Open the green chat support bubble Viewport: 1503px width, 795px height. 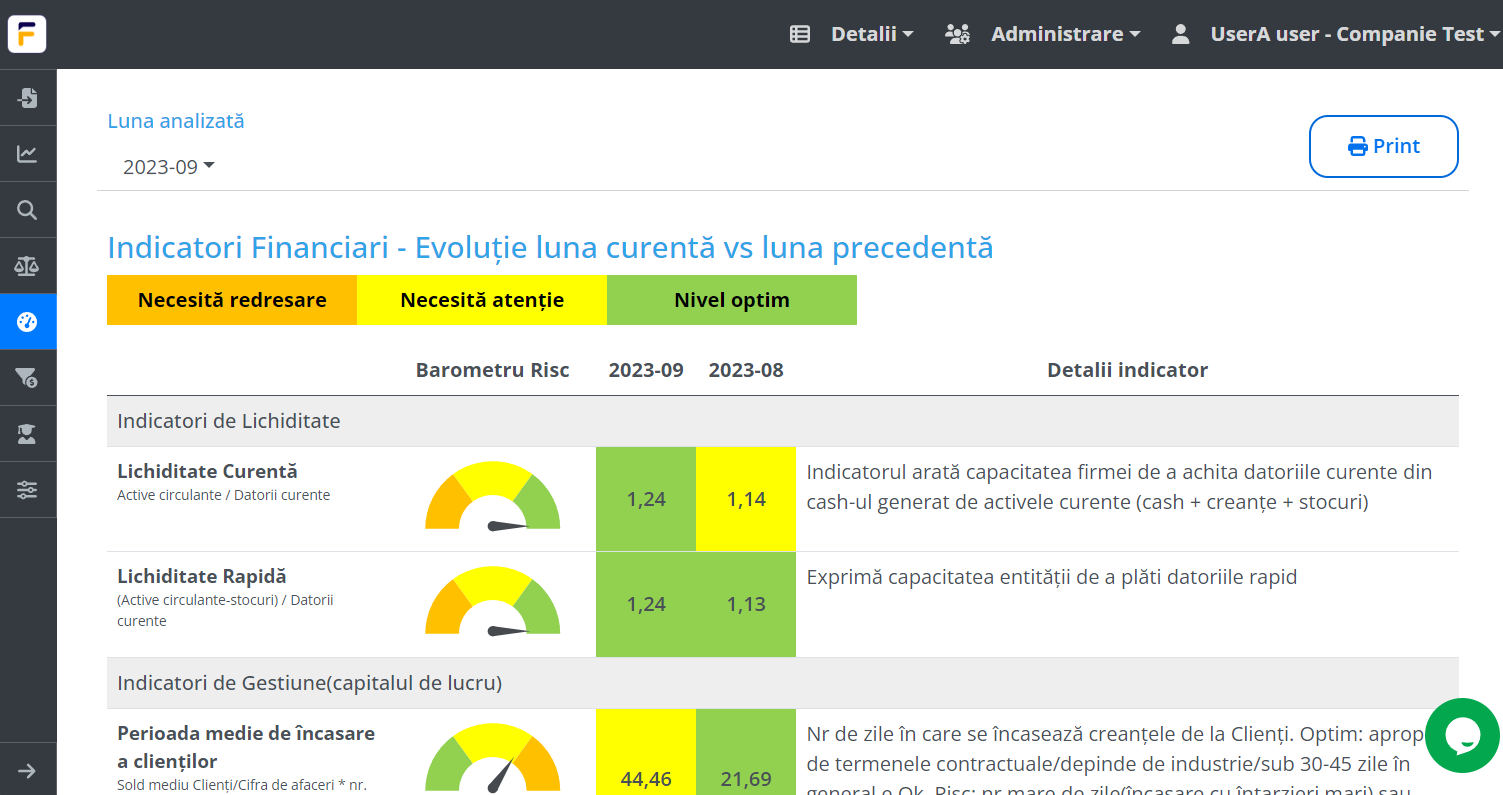point(1463,735)
